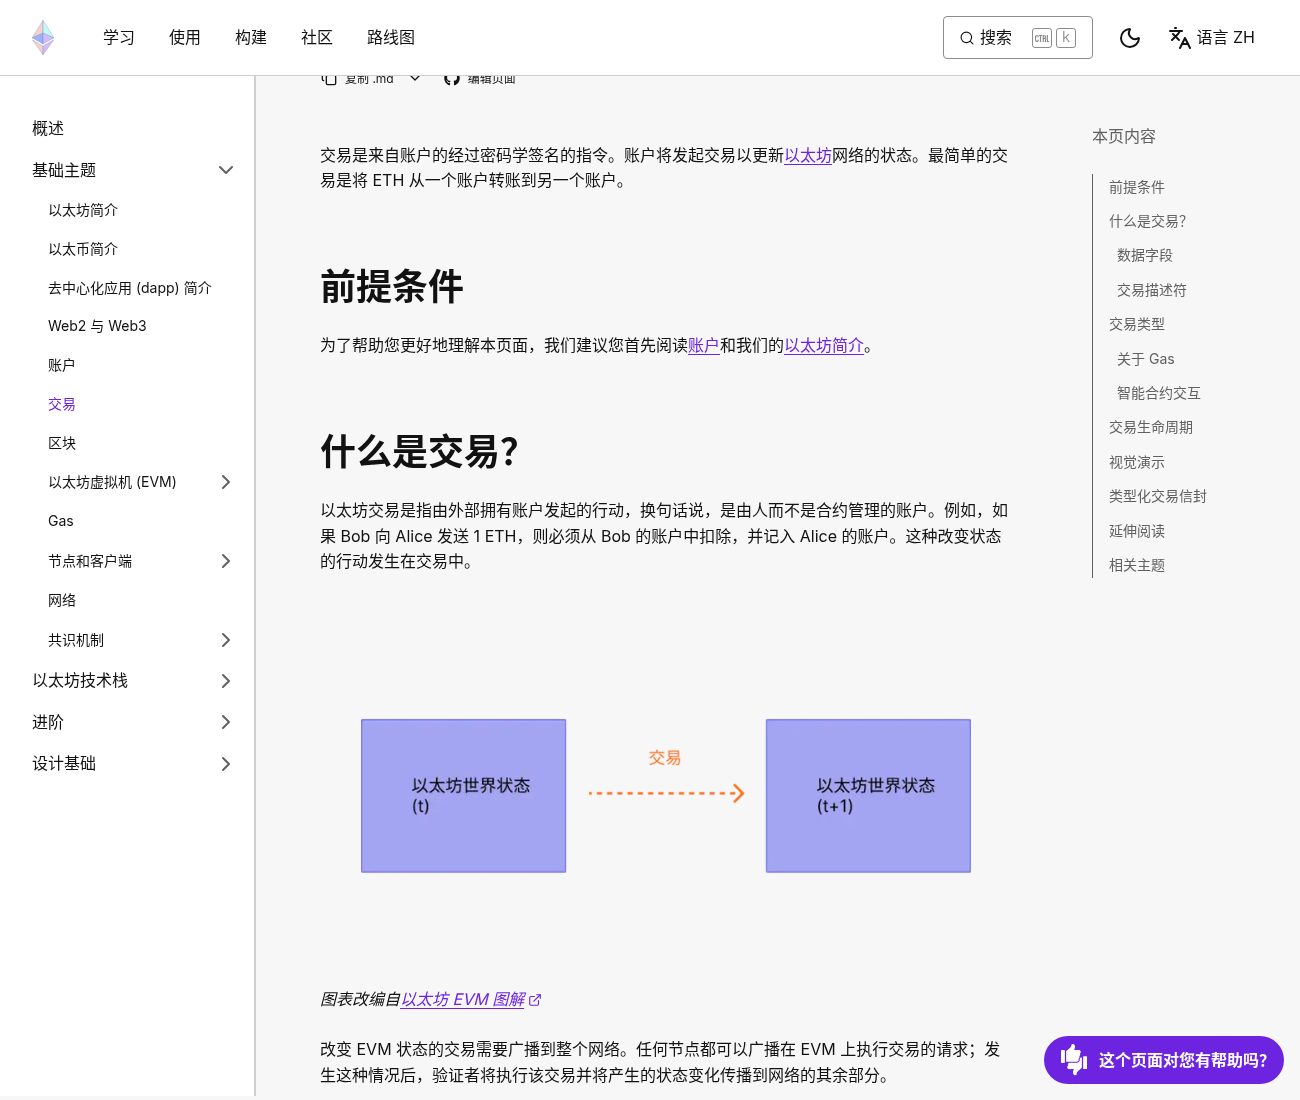Open 去中心化应用 (dapp) 简介 sidebar page
This screenshot has width=1300, height=1100.
coord(130,288)
